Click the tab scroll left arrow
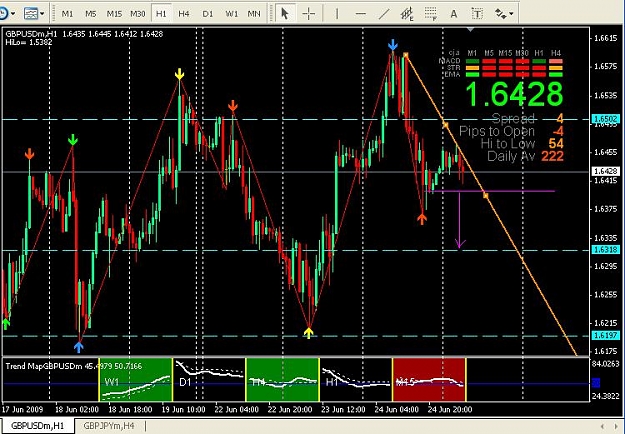Viewport: 625px width, 434px height. click(x=602, y=426)
